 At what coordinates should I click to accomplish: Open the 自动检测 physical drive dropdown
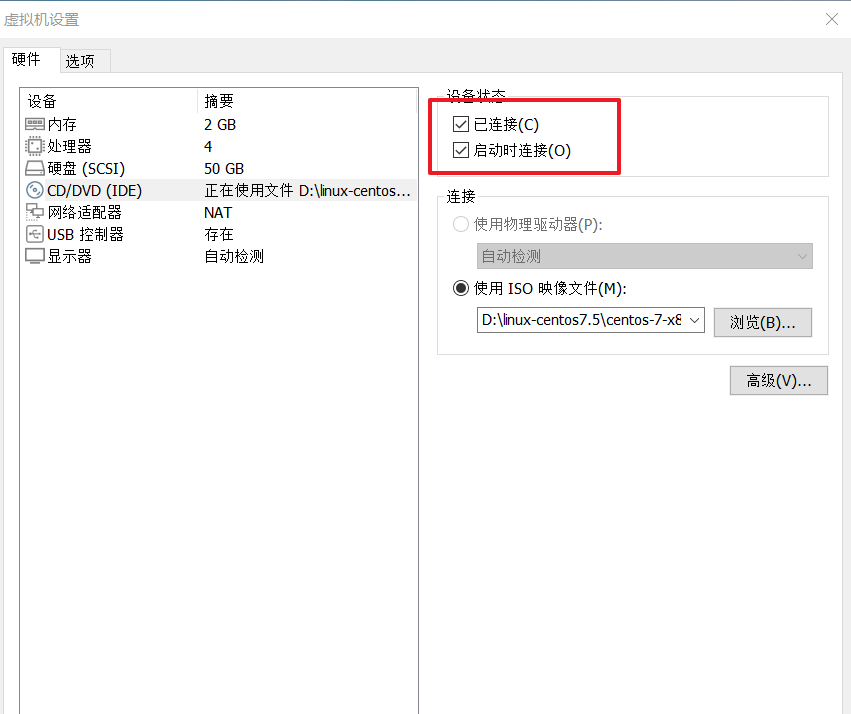(645, 256)
